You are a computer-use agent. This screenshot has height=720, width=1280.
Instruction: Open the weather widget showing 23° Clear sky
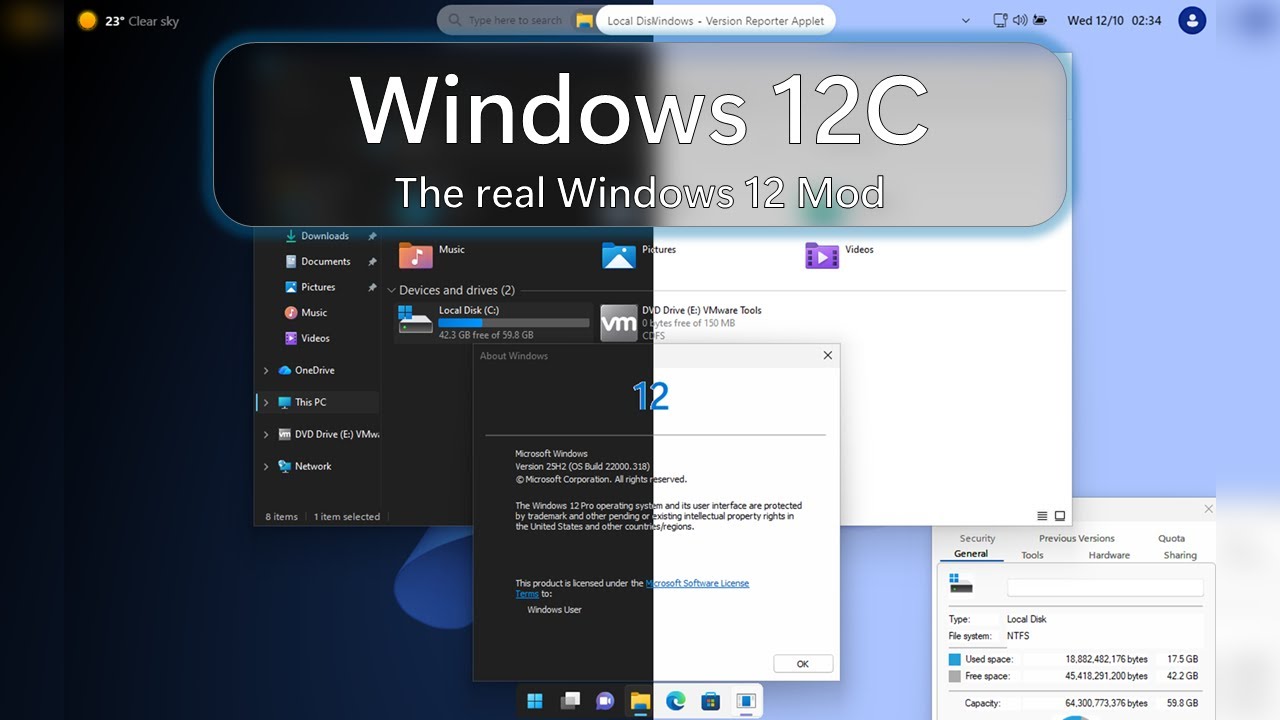[x=129, y=20]
